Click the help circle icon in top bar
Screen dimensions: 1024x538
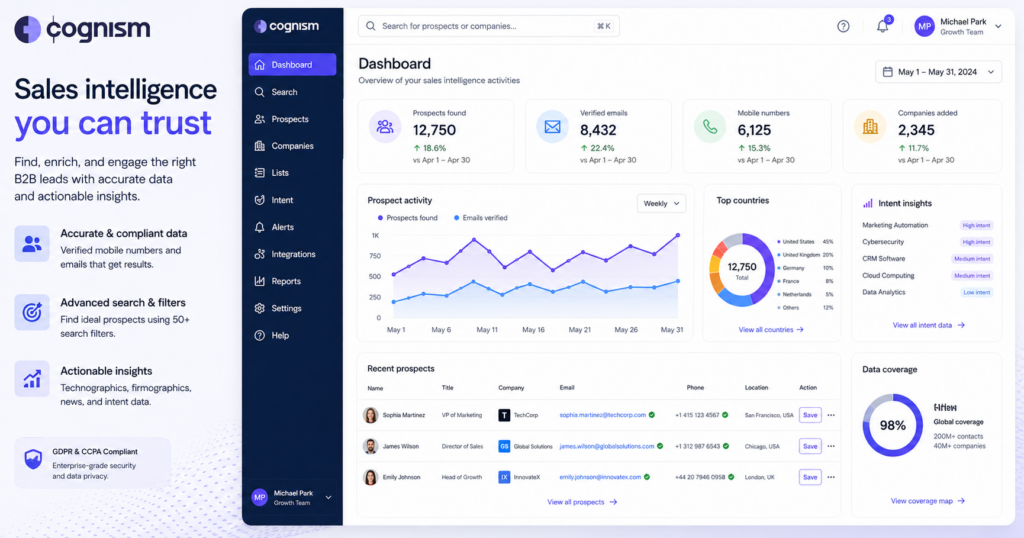843,26
